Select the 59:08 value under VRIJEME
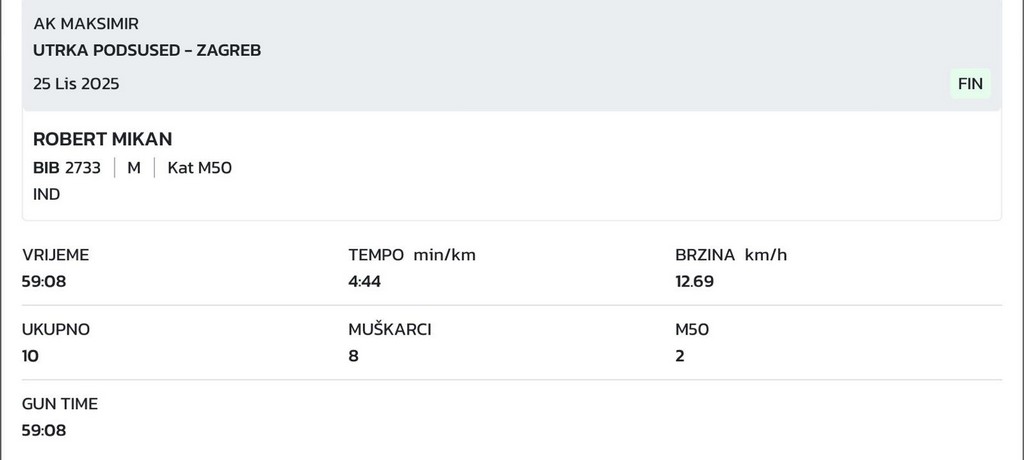Image resolution: width=1024 pixels, height=460 pixels. click(x=44, y=281)
